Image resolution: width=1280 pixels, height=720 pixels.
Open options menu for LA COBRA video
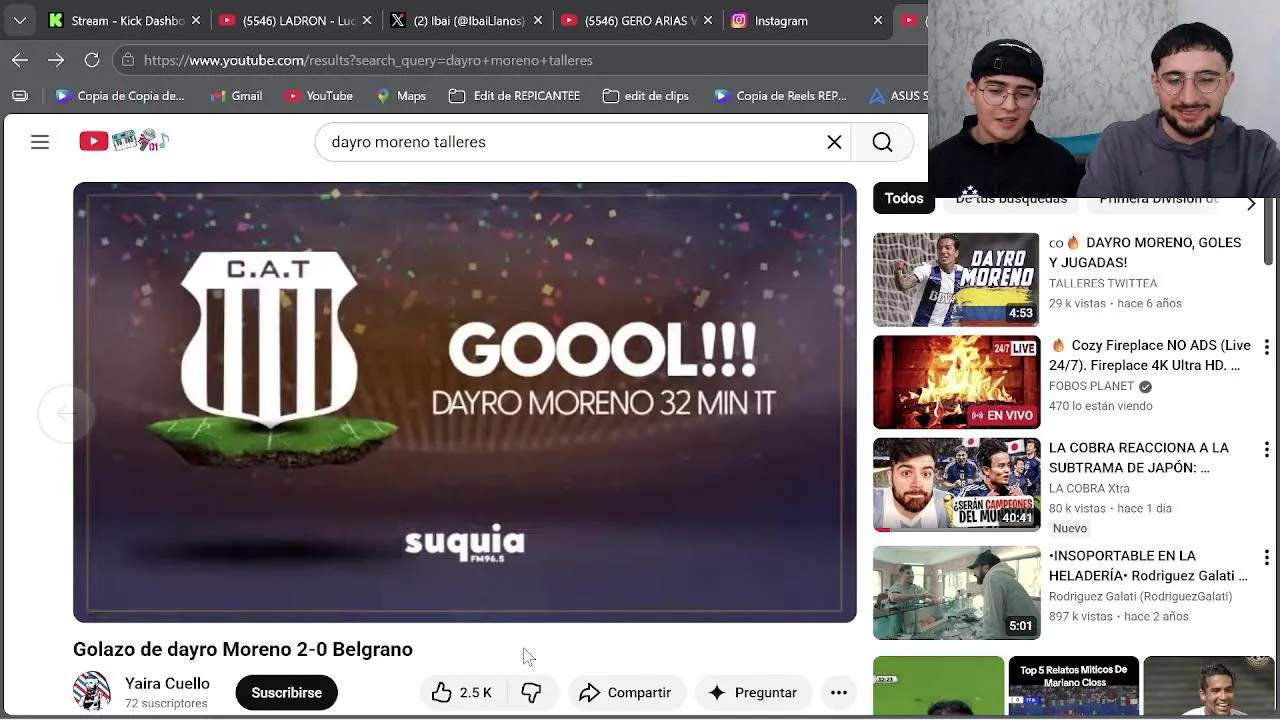(1266, 450)
